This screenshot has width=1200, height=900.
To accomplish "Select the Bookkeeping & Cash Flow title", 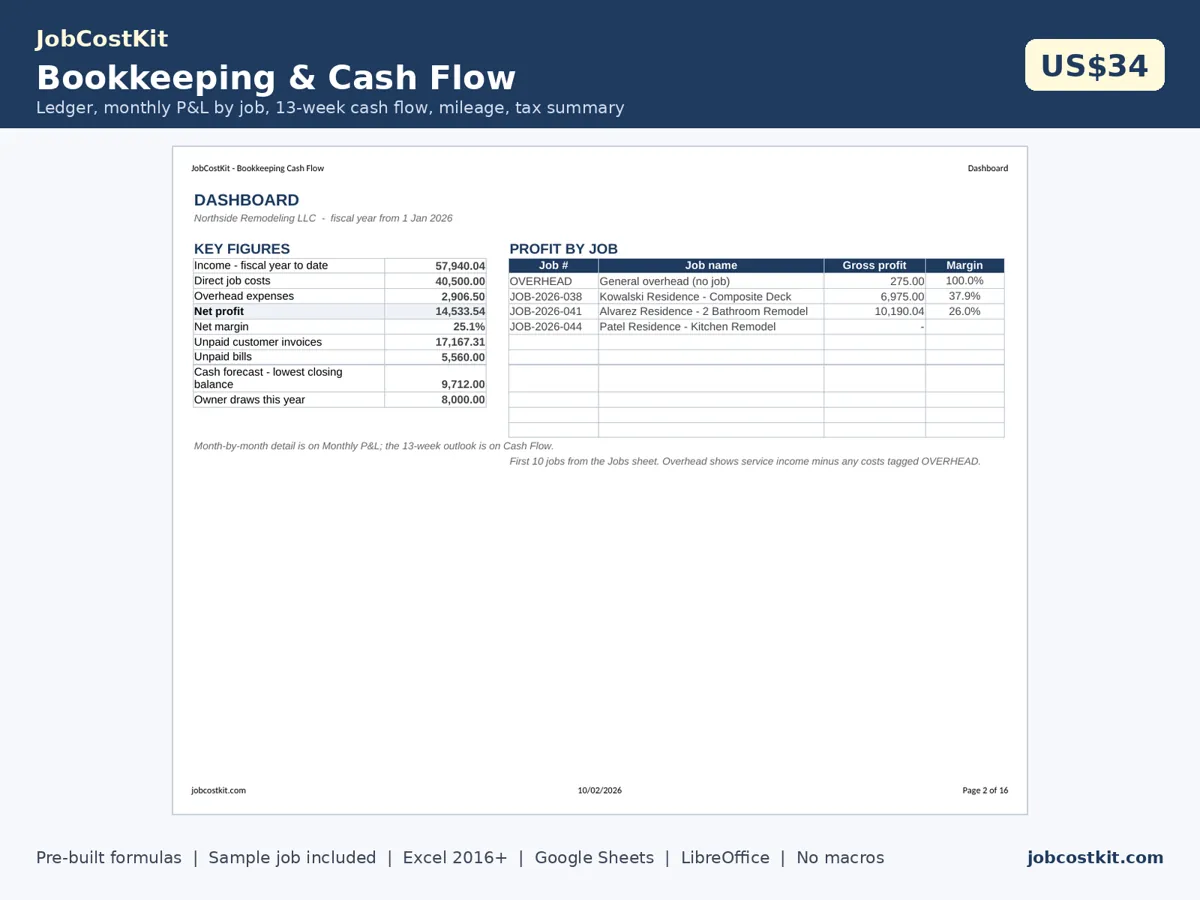I will (276, 78).
